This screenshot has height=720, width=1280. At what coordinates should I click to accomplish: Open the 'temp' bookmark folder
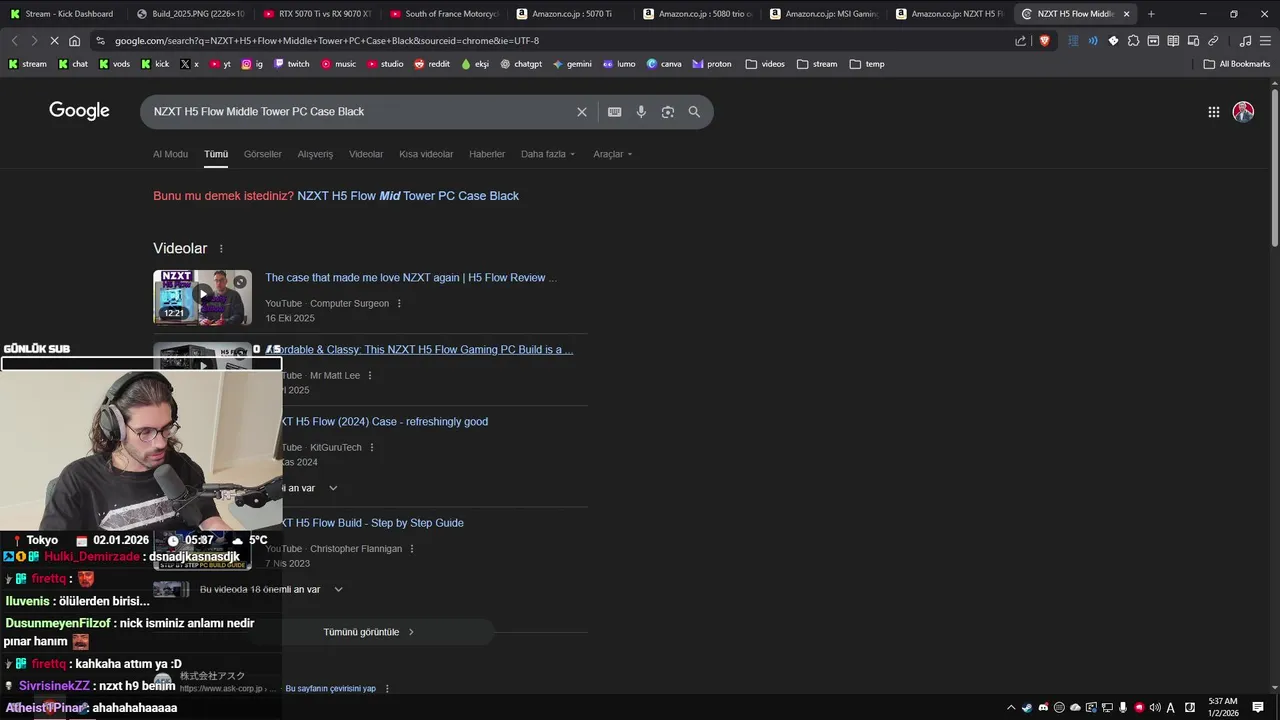pos(867,64)
